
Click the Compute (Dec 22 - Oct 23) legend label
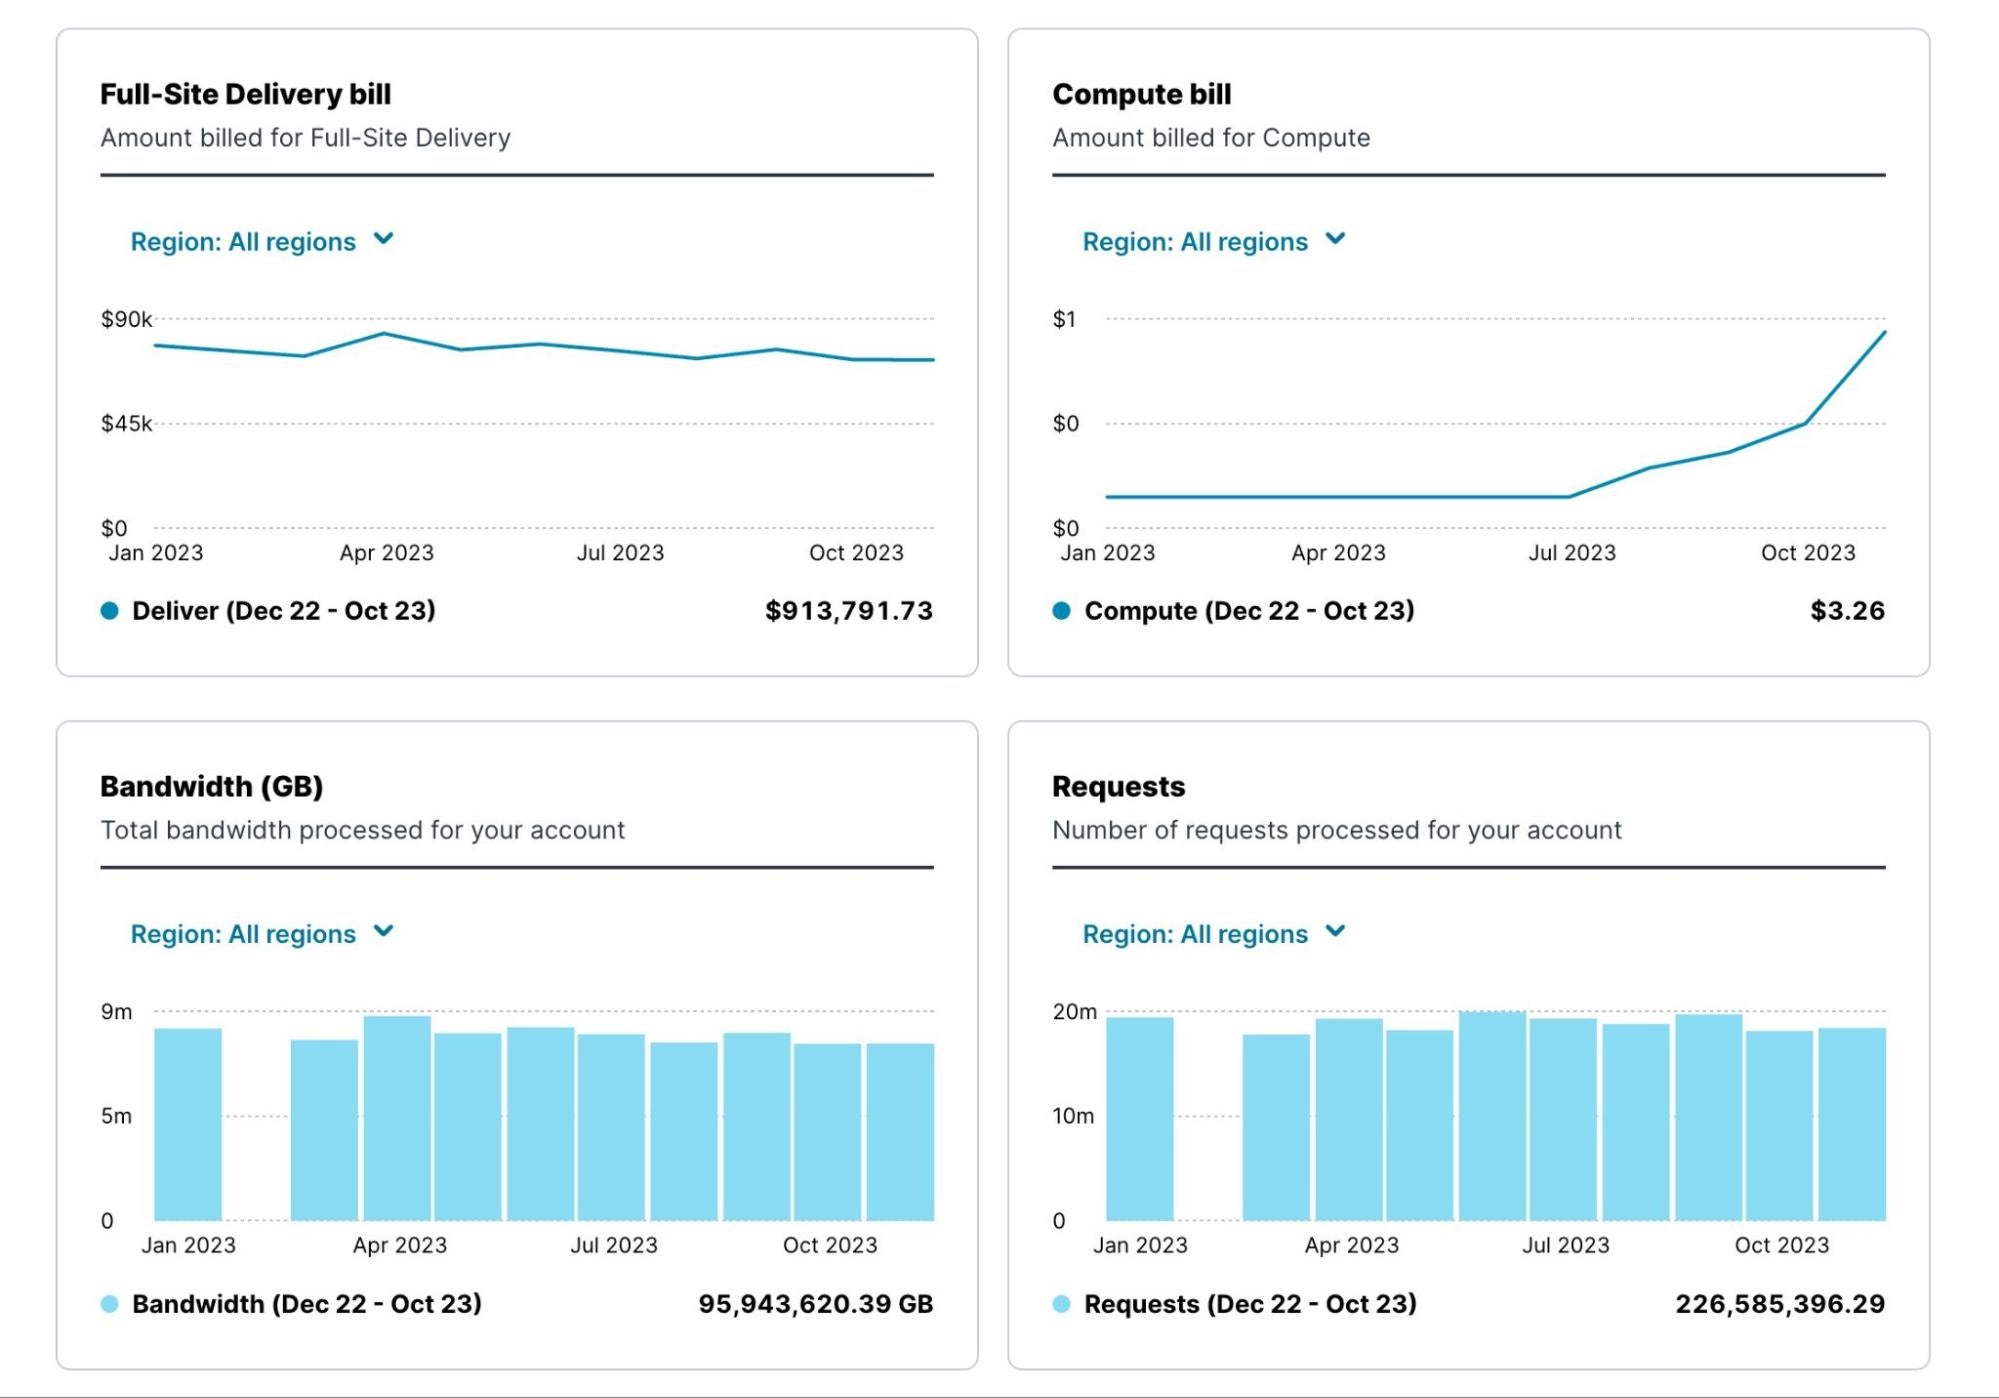pos(1250,609)
